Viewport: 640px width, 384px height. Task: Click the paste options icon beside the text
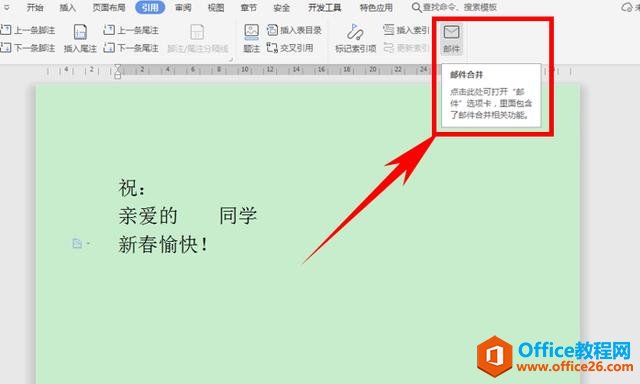pos(77,244)
